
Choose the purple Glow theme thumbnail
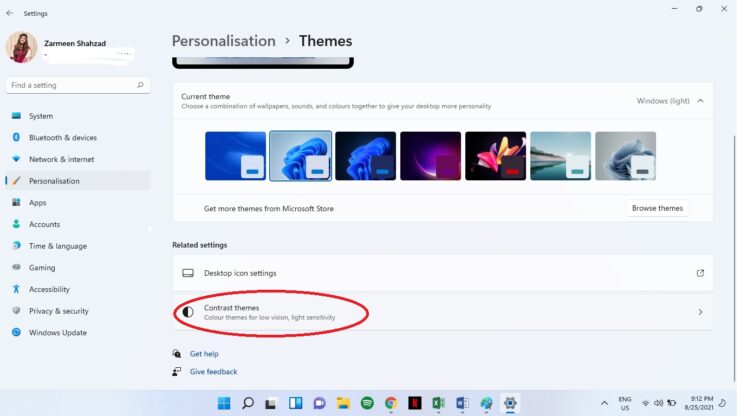430,156
